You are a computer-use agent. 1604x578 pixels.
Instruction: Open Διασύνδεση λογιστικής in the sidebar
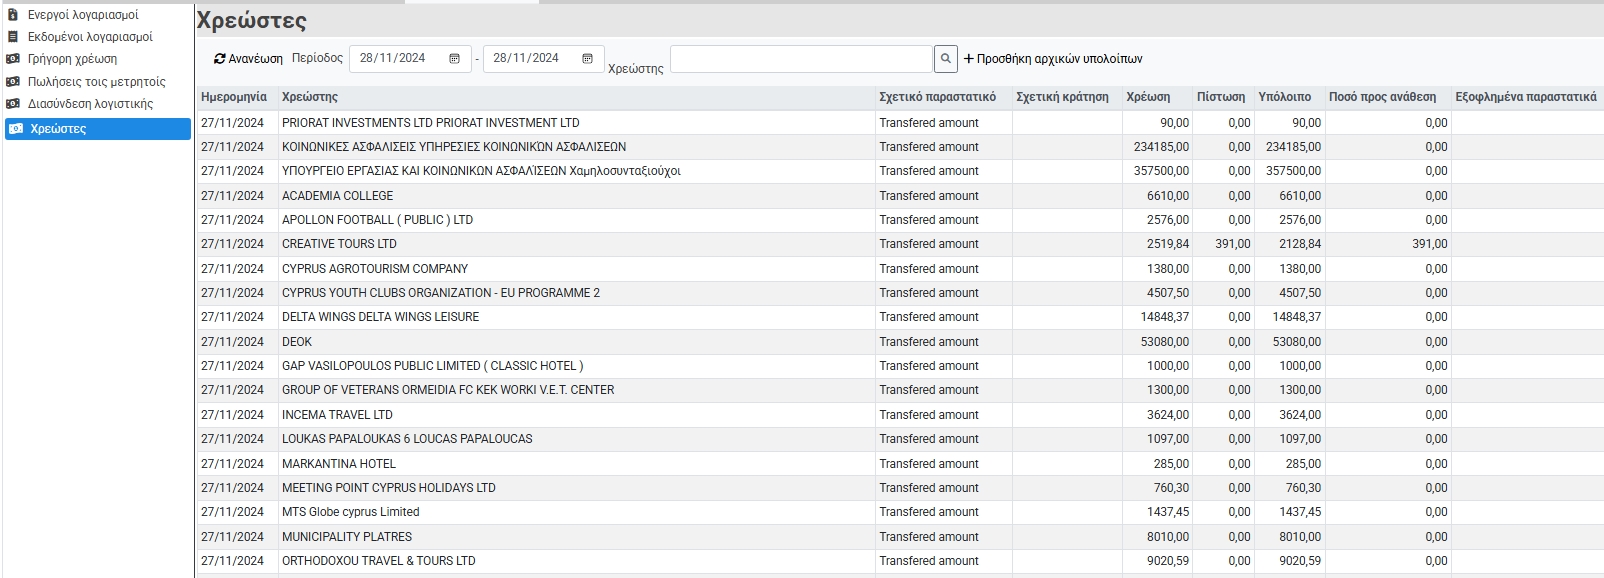click(90, 104)
